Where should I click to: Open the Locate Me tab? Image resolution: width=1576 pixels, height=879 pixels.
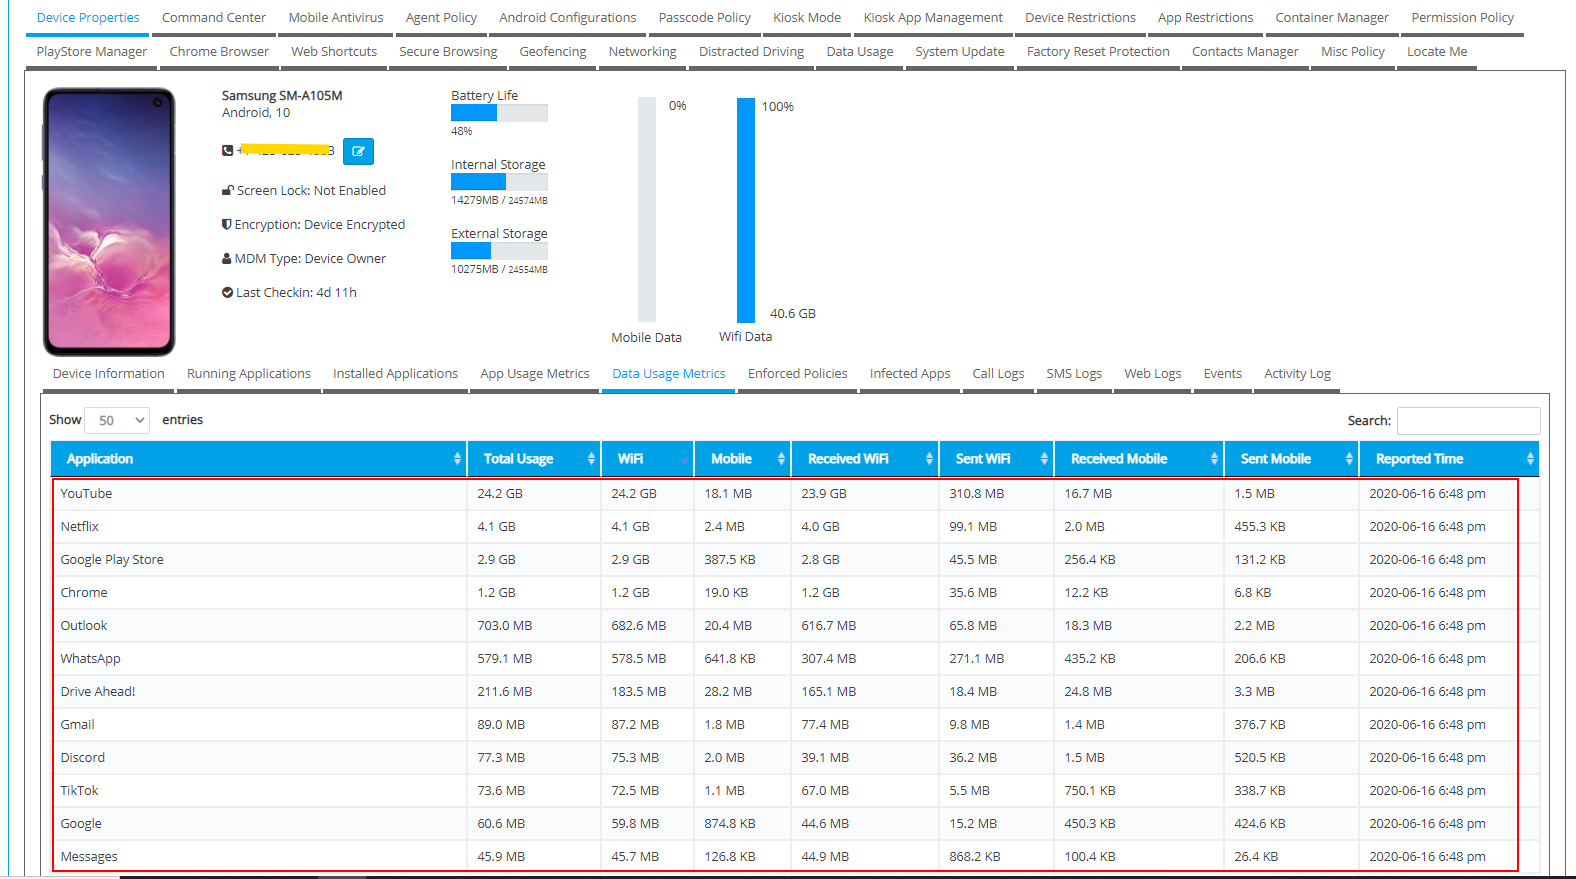(x=1437, y=52)
